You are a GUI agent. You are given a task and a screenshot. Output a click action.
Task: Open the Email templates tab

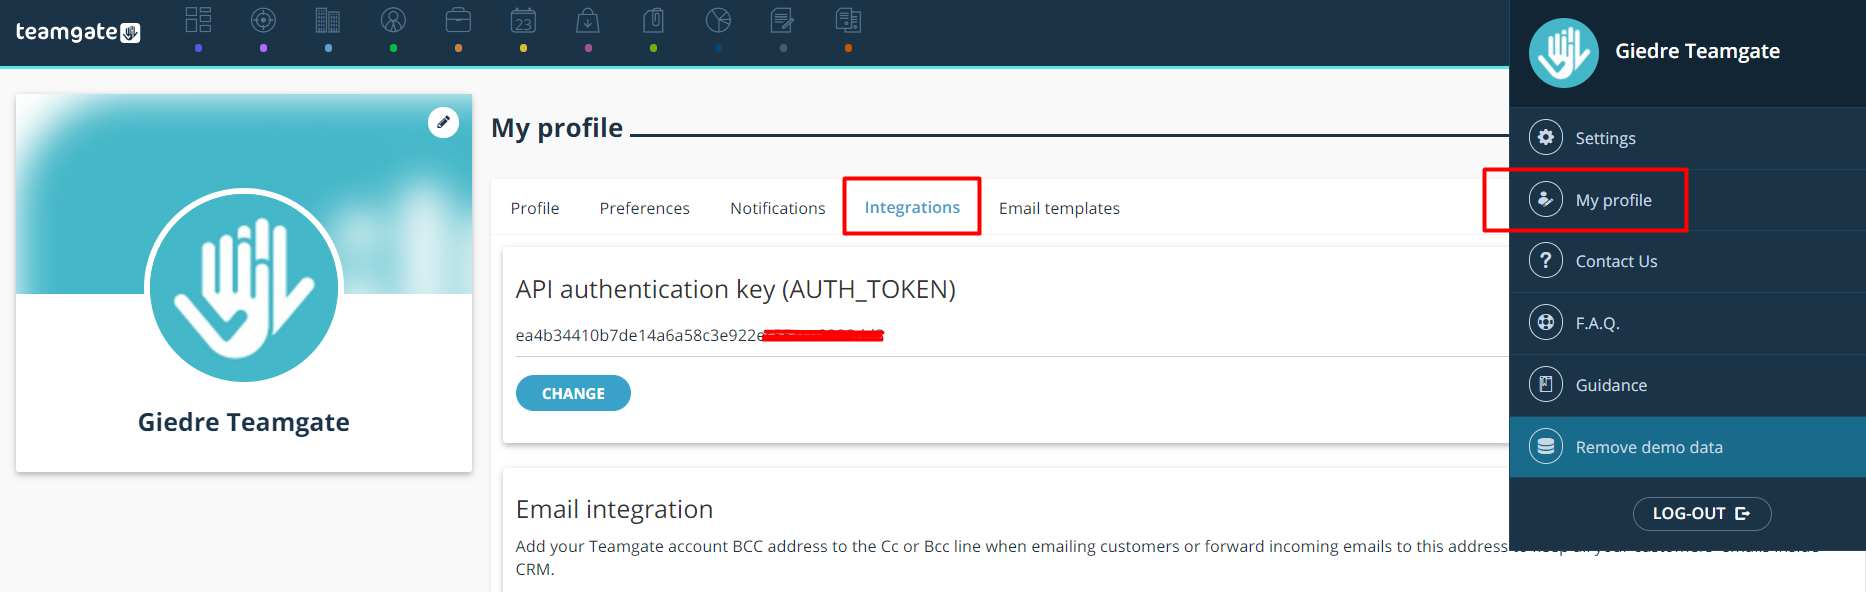(x=1059, y=208)
